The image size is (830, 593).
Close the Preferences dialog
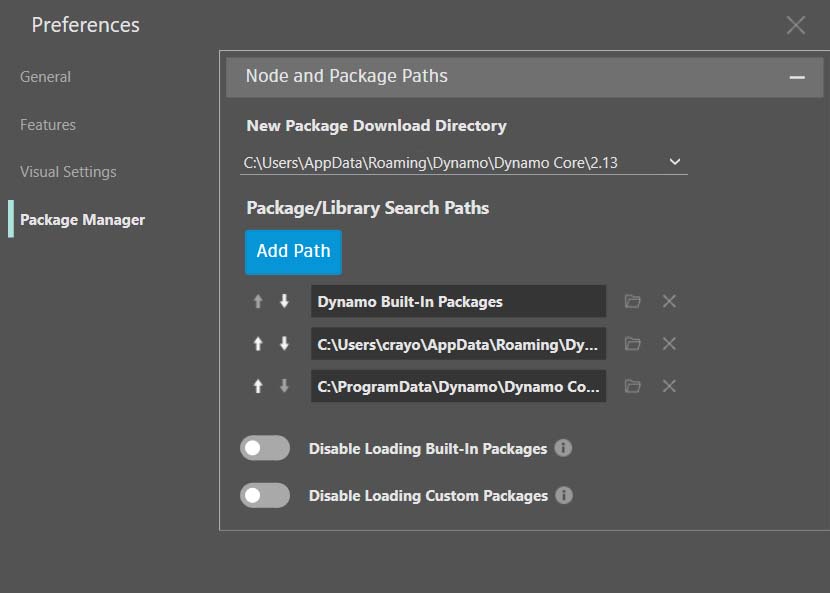click(x=796, y=25)
